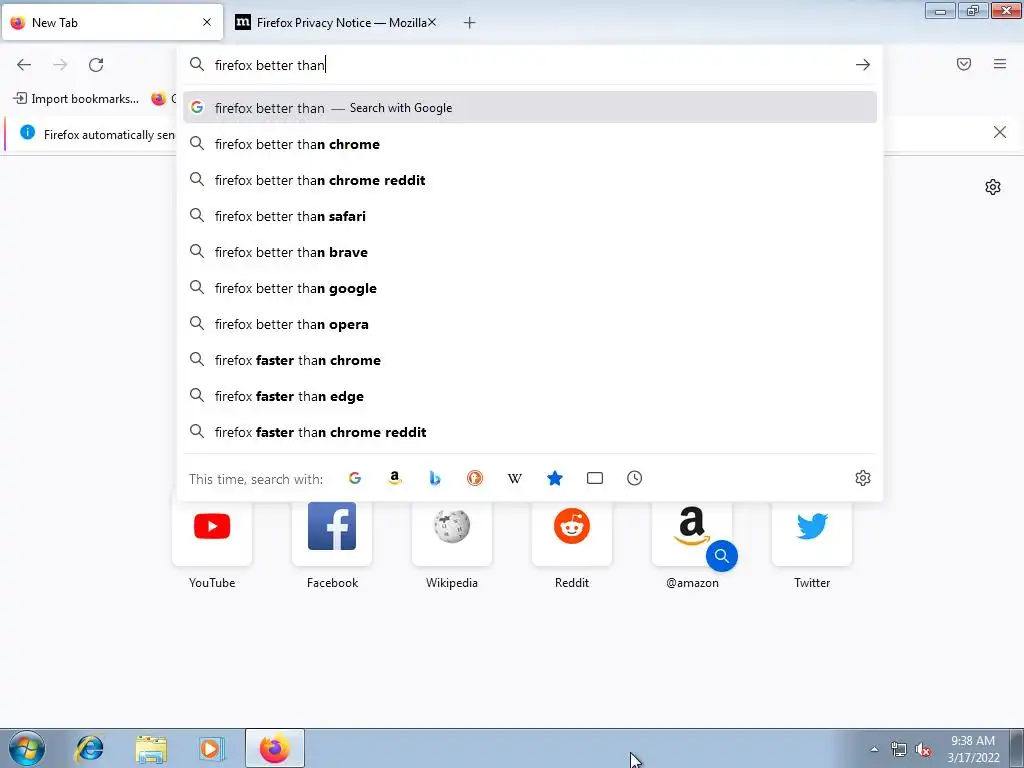Click the Go arrow in the address bar
This screenshot has width=1024, height=768.
[x=863, y=65]
